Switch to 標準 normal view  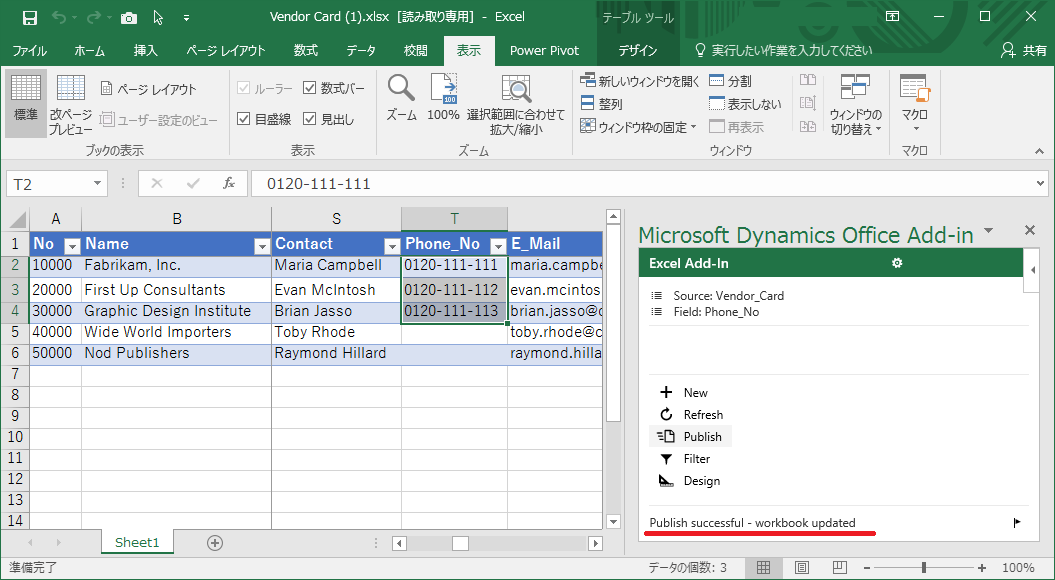click(x=26, y=104)
